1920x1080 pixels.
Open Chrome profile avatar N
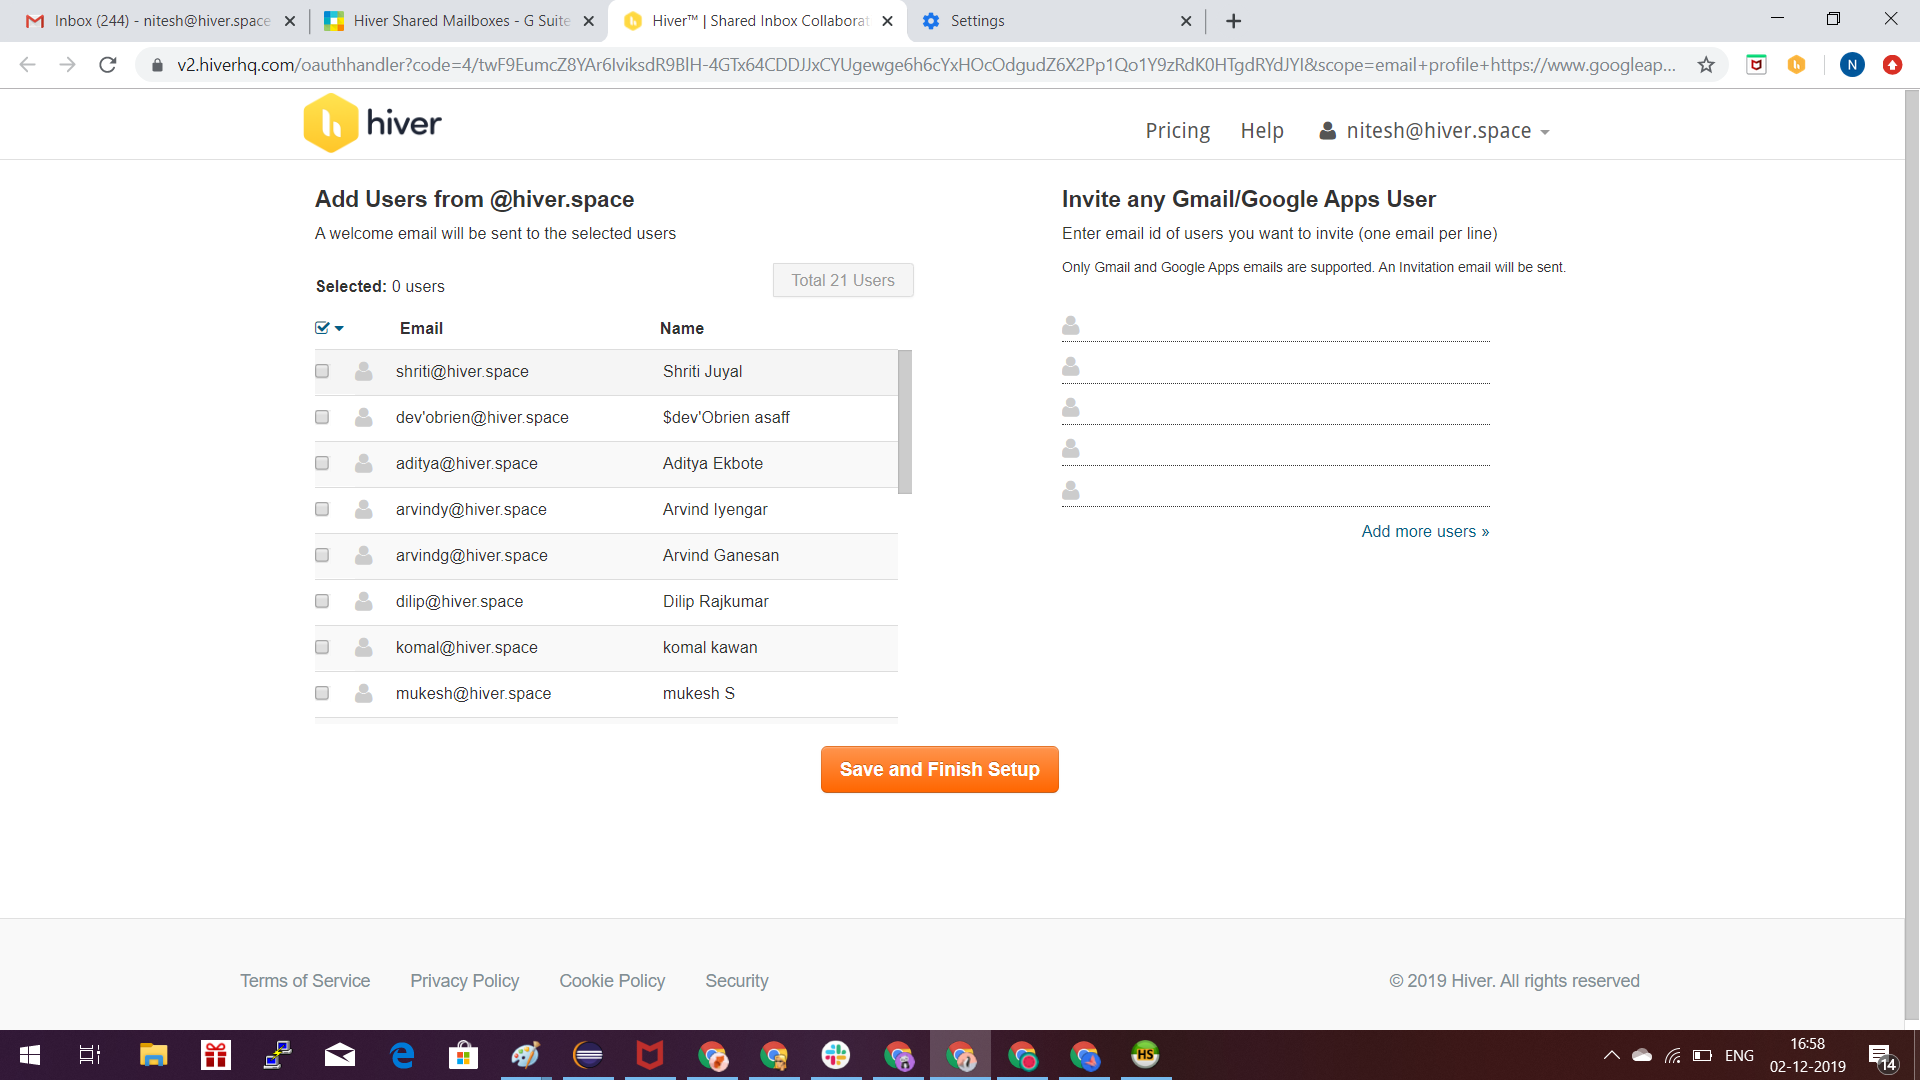[1852, 65]
